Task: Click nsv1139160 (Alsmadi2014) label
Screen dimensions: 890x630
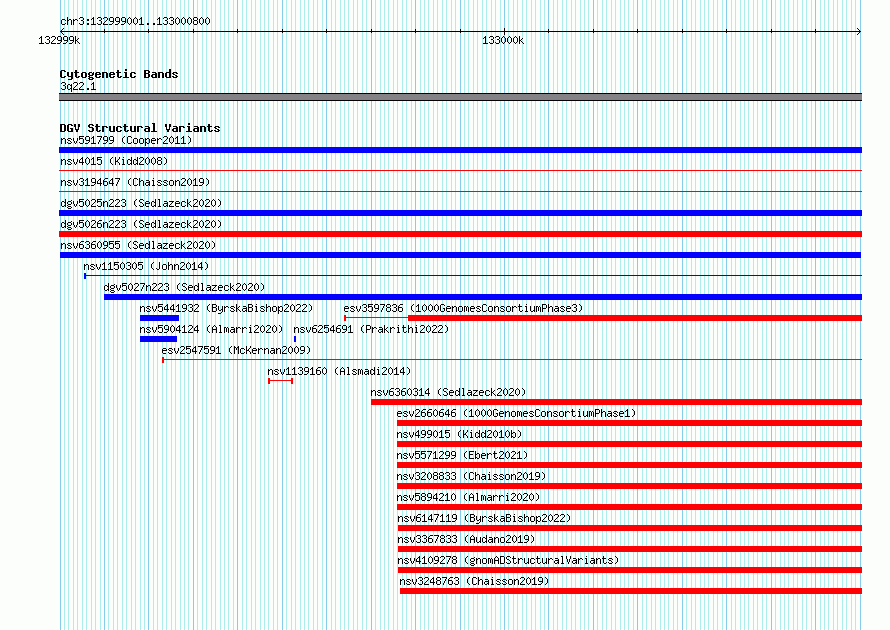Action: 339,371
